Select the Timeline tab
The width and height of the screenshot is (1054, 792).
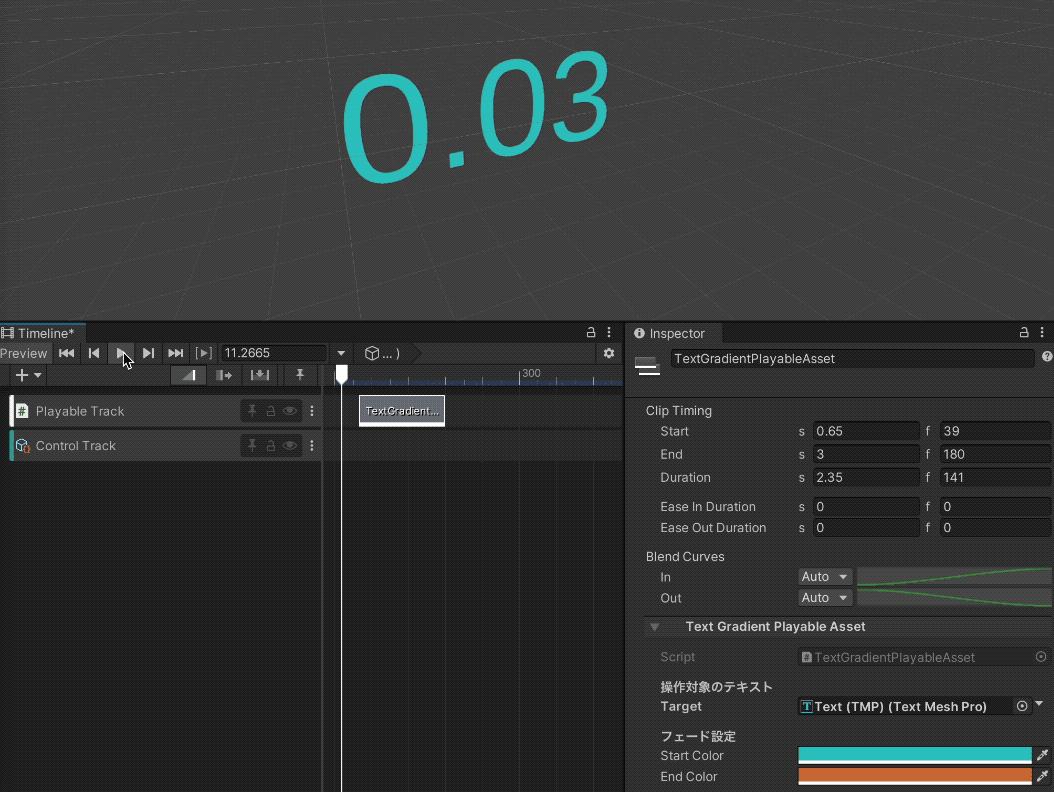(44, 333)
